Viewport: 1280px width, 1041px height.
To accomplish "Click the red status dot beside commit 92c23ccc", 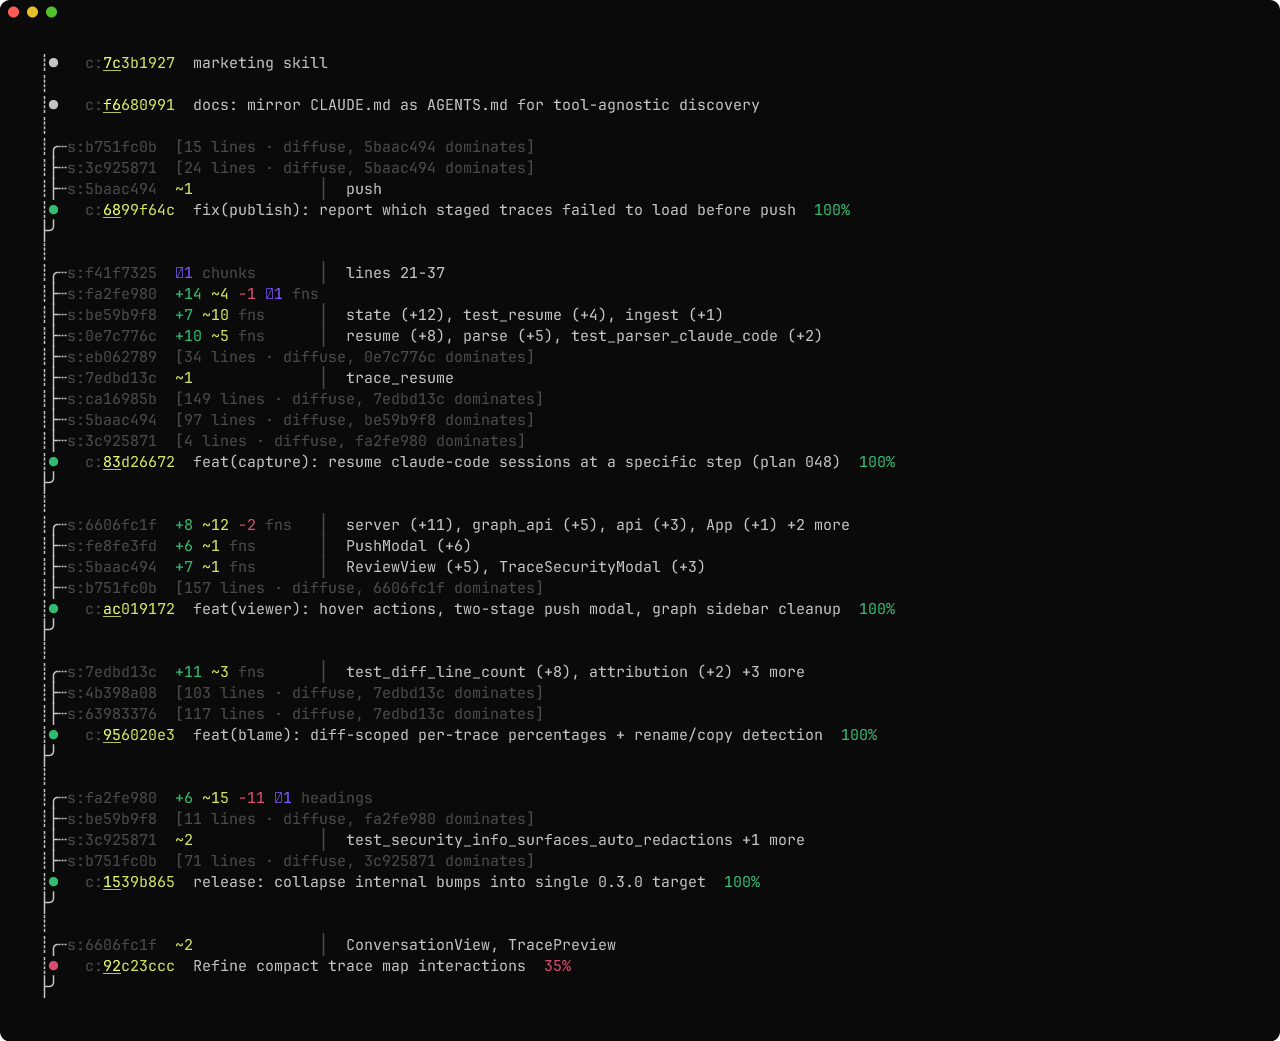I will tap(53, 965).
